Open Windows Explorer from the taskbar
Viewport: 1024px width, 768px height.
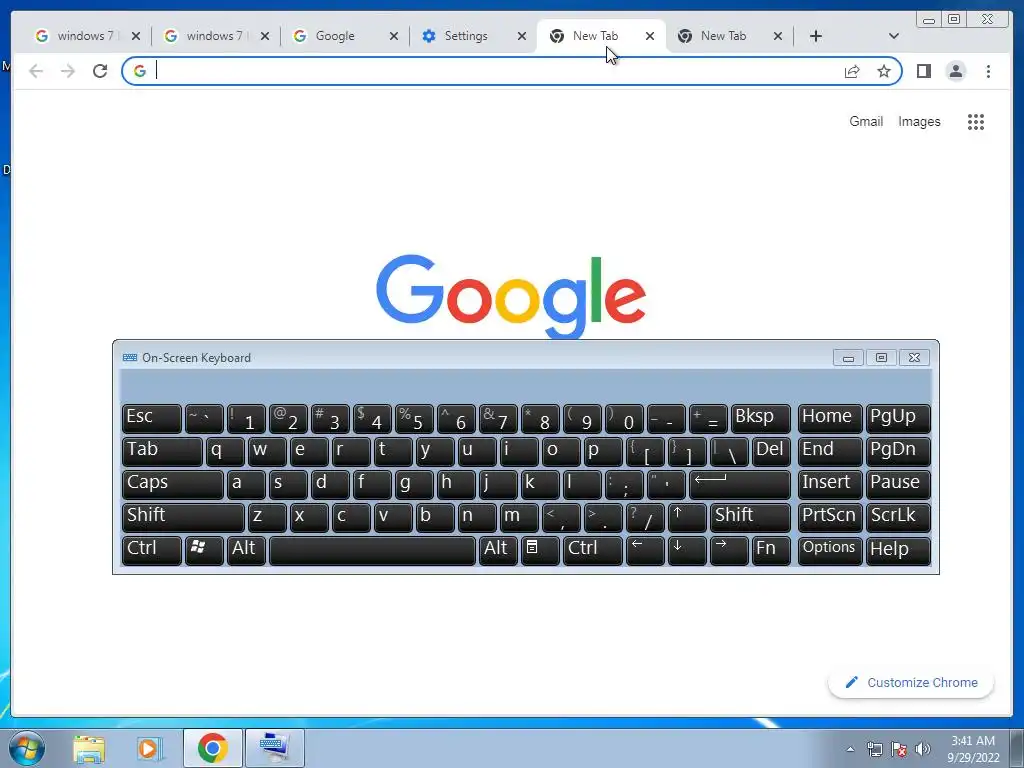pos(89,749)
